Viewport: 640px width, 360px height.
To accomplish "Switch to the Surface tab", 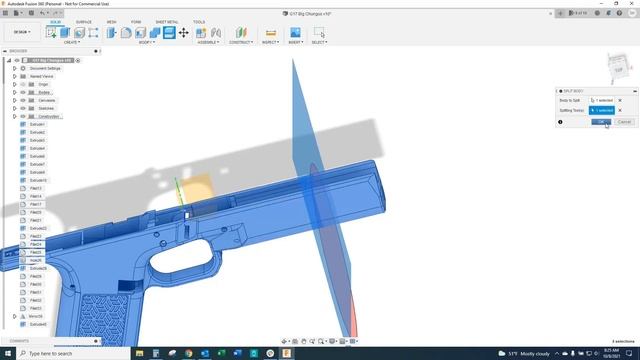I will click(84, 22).
